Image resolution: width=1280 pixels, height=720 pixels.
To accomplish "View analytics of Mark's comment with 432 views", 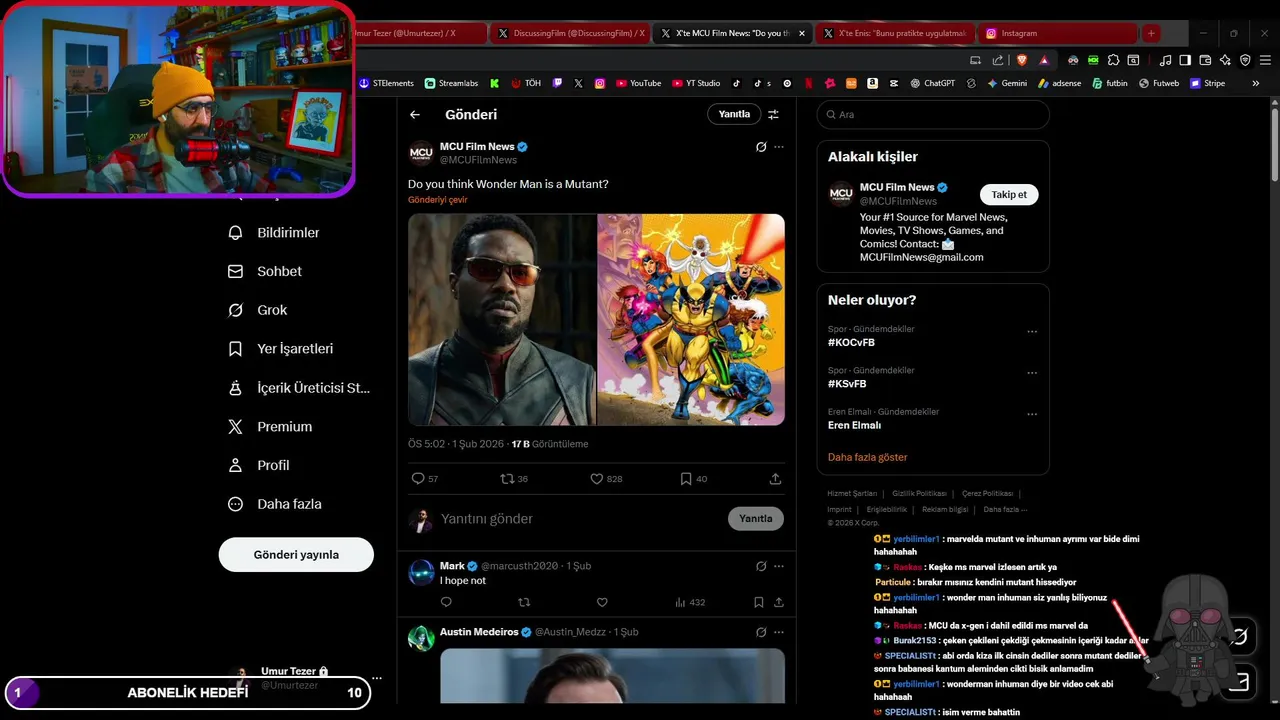I will (x=690, y=602).
